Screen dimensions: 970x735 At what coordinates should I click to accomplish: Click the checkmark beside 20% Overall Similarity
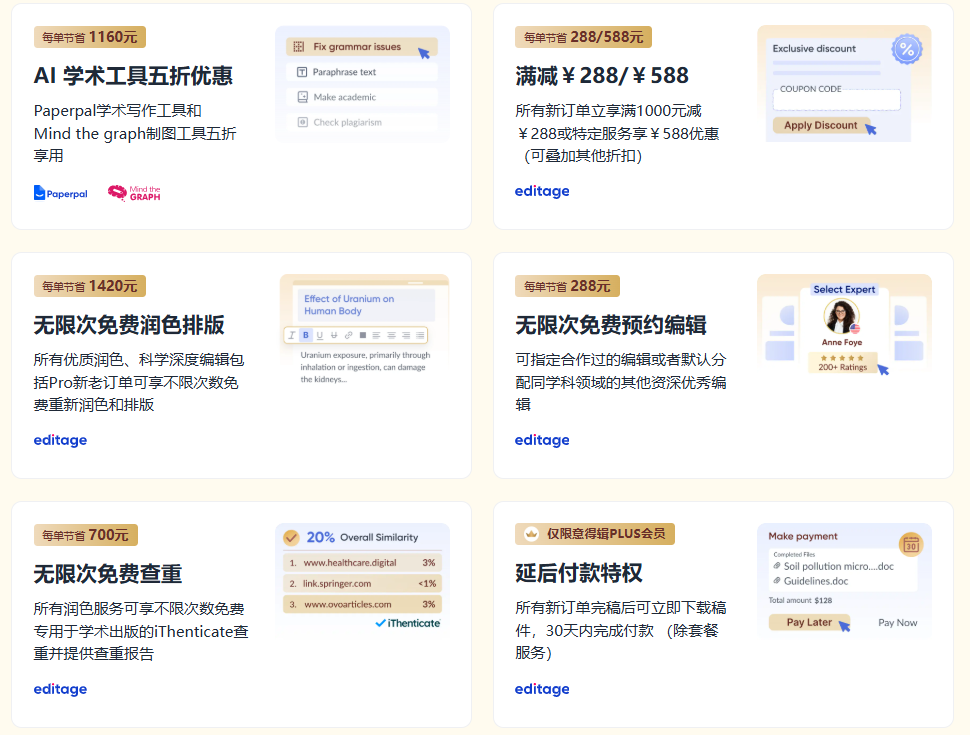[x=293, y=535]
